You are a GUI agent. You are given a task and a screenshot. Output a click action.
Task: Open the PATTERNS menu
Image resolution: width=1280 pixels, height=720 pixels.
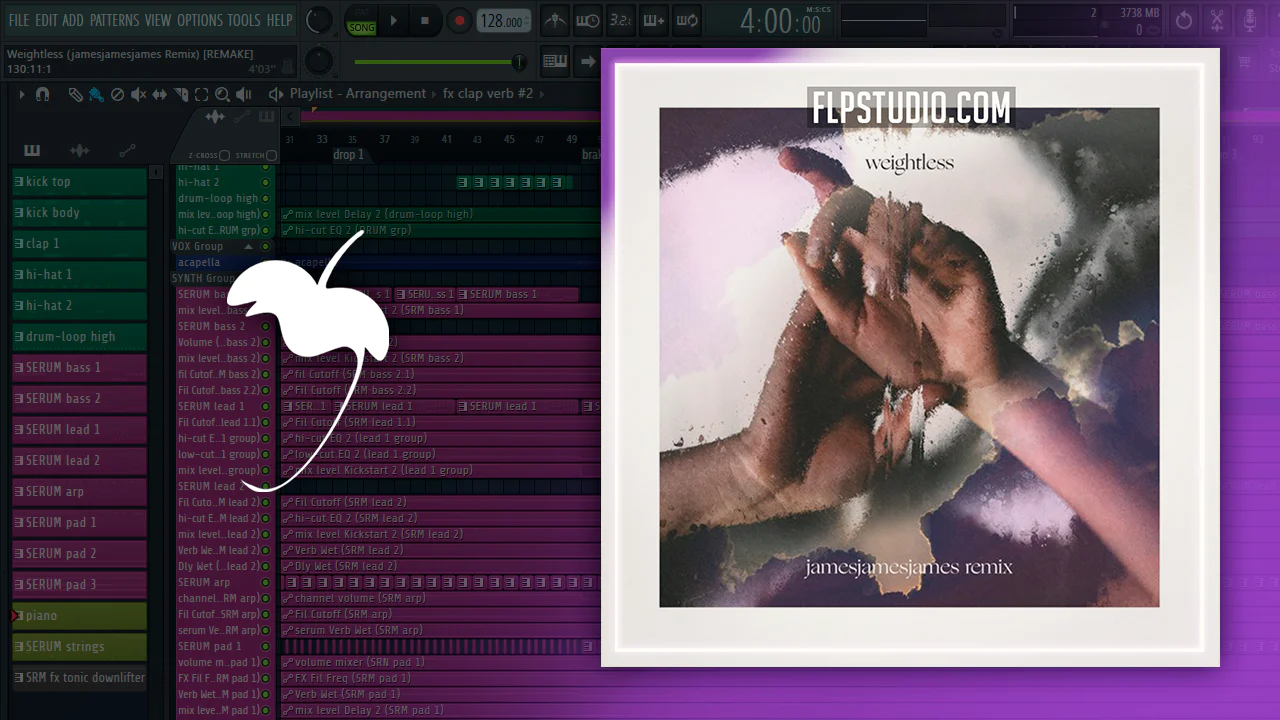(x=114, y=20)
